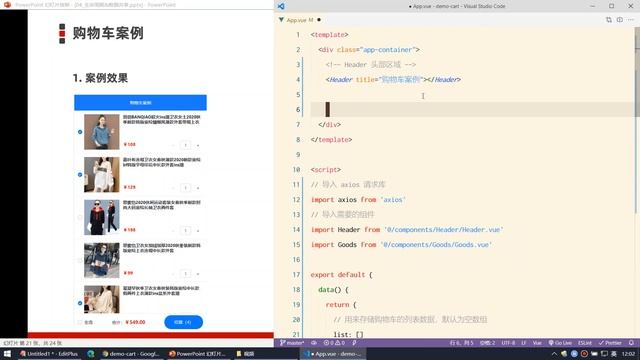The image size is (640, 360).
Task: Click the slide count status text in PowerPoint
Action: pyautogui.click(x=33, y=343)
